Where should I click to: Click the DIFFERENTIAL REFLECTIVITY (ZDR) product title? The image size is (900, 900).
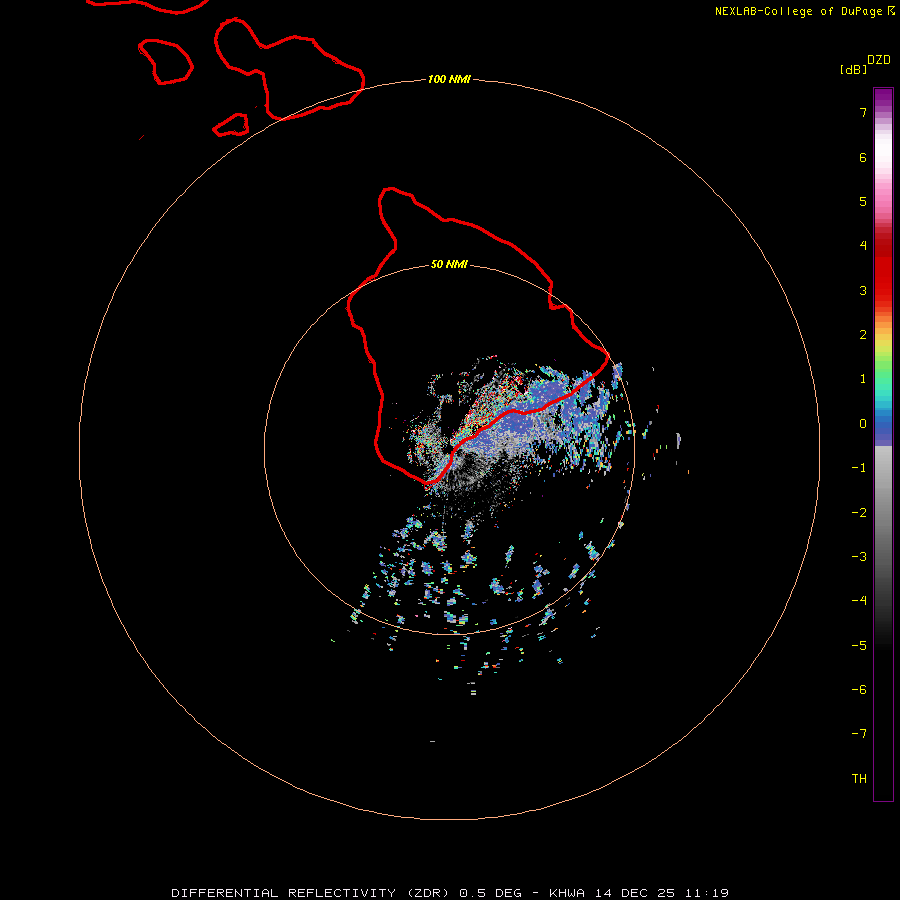(x=313, y=893)
